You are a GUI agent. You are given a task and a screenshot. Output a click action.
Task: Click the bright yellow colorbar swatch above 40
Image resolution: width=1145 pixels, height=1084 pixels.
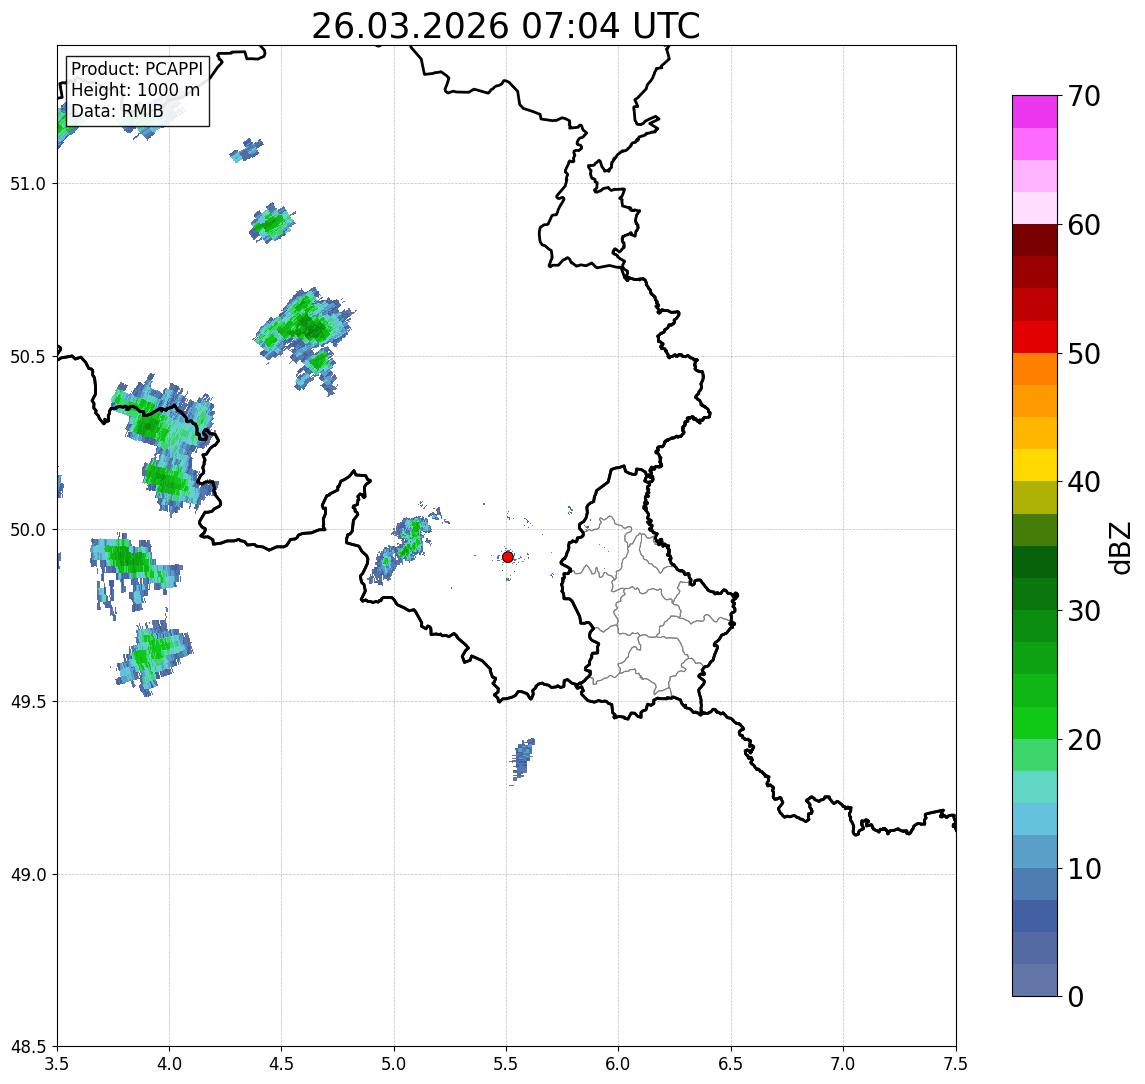tap(1035, 465)
